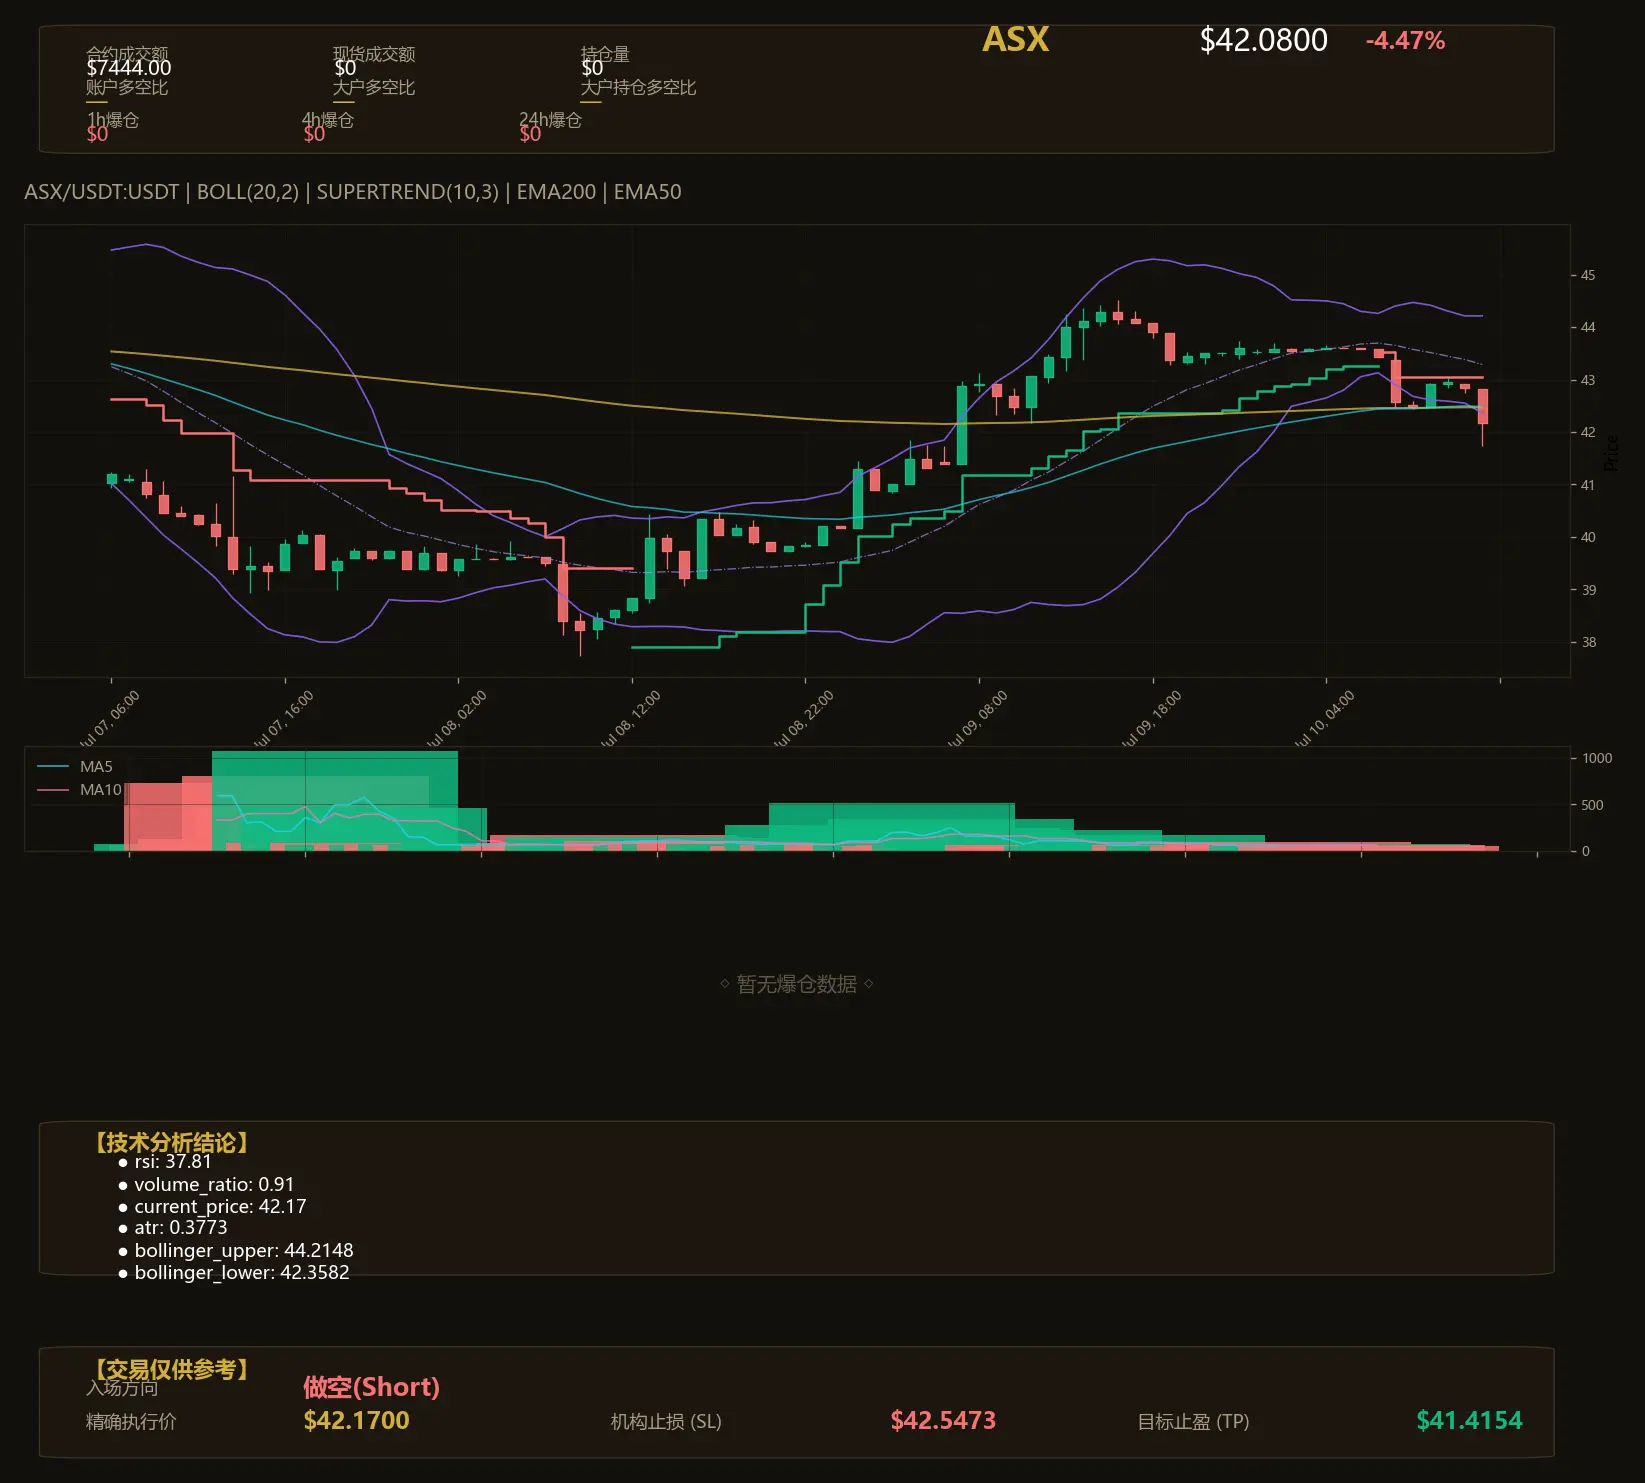1645x1483 pixels.
Task: Click the volume_ratio: 0.91 line
Action: (x=214, y=1184)
